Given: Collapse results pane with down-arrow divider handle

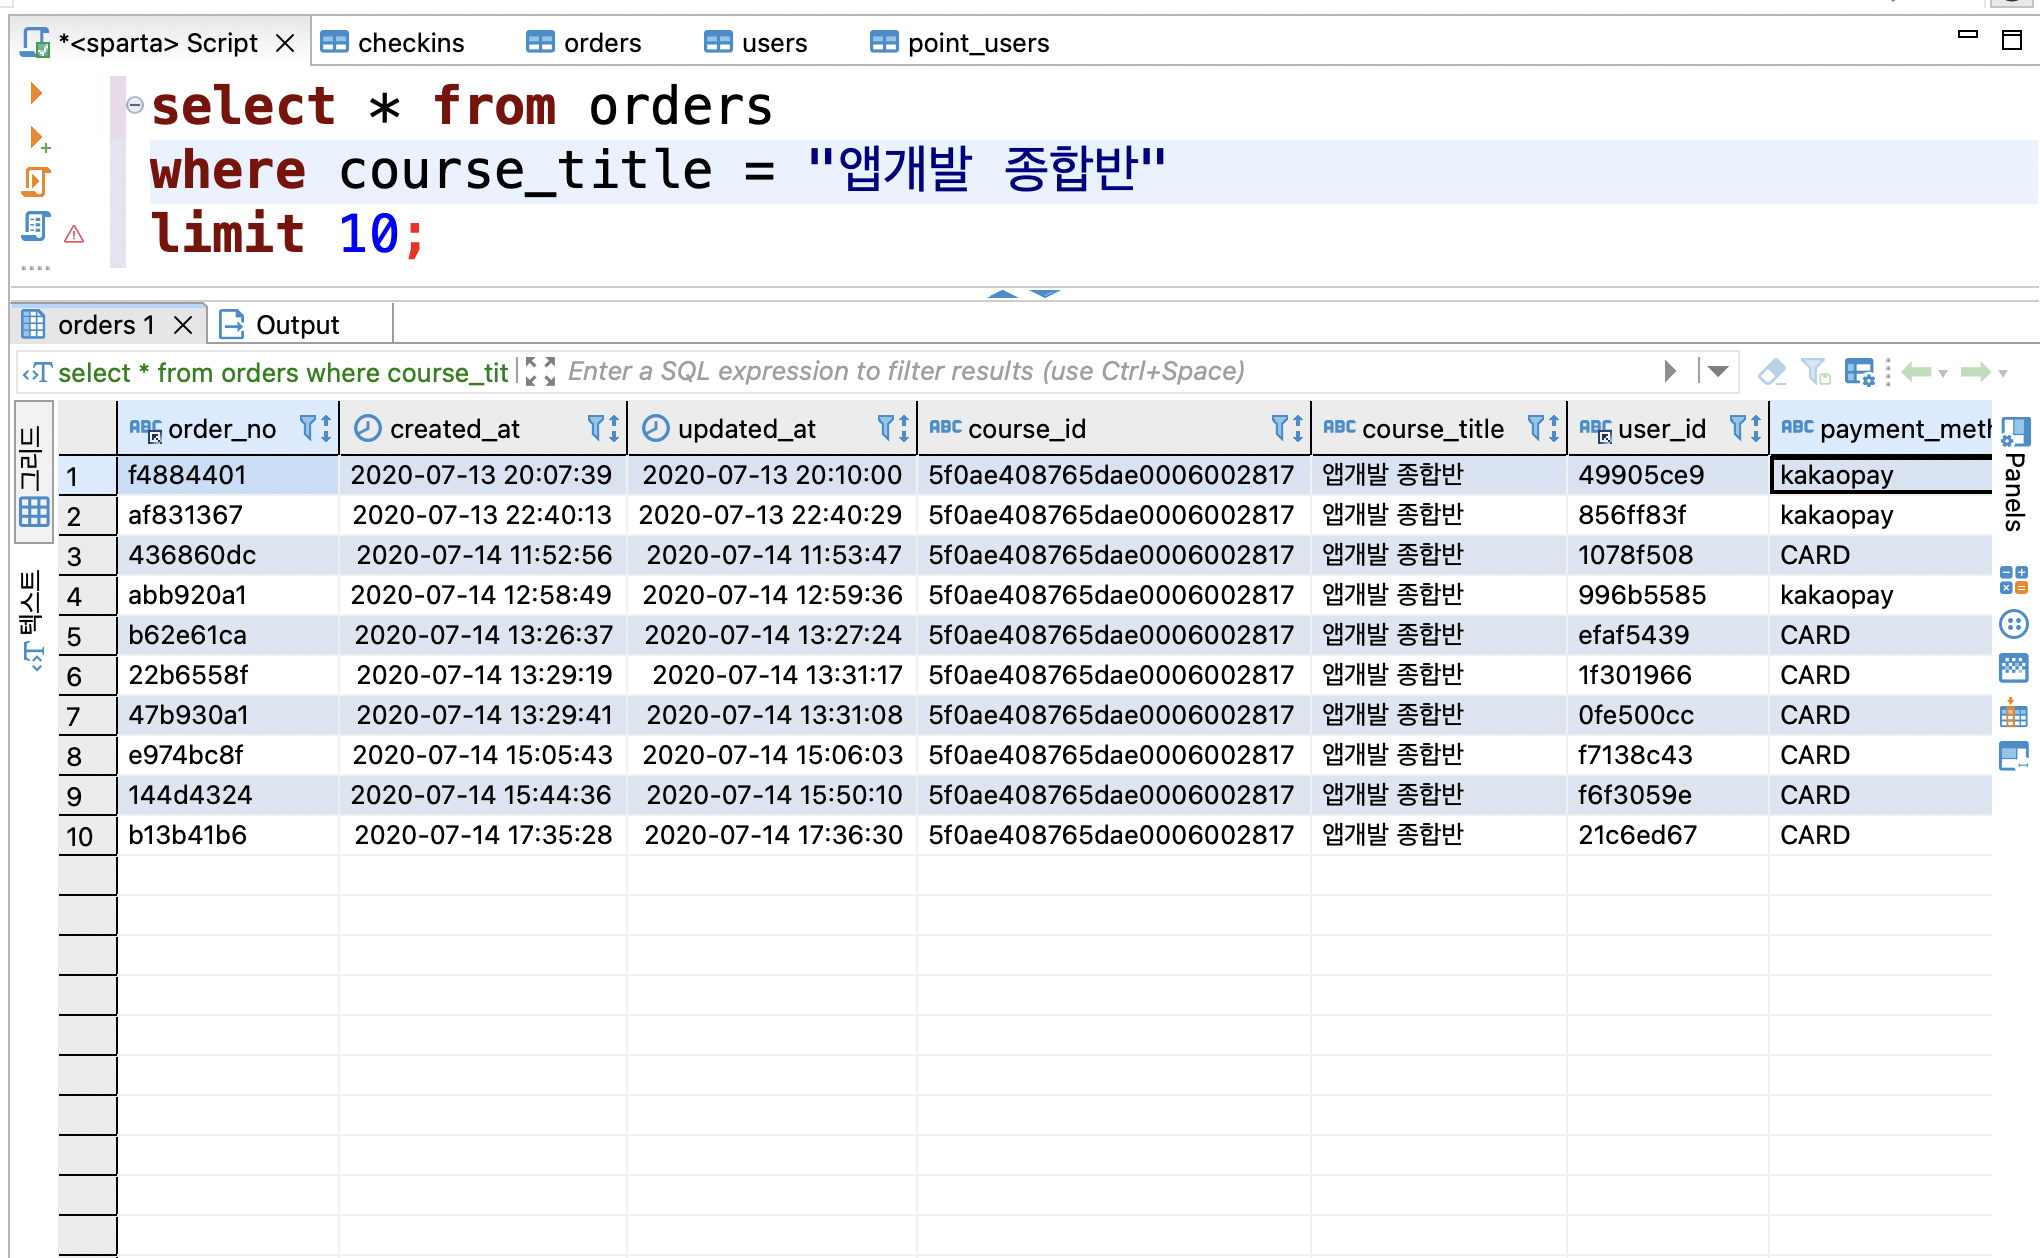Looking at the screenshot, I should point(1045,294).
